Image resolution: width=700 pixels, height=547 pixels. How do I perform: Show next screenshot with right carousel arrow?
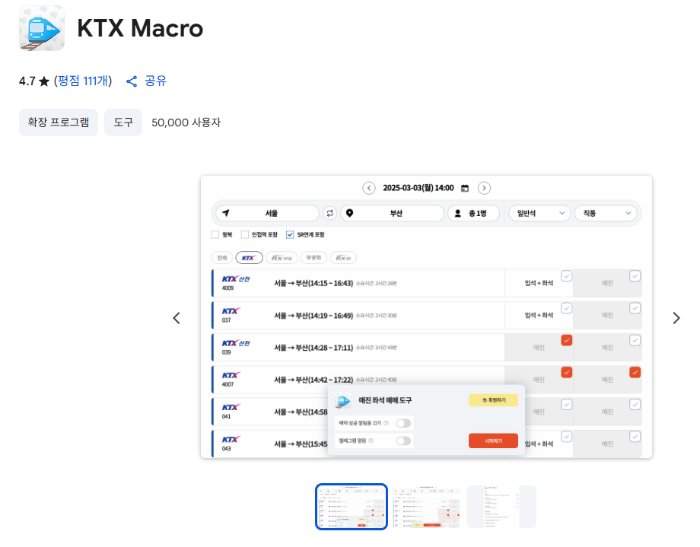pos(676,318)
